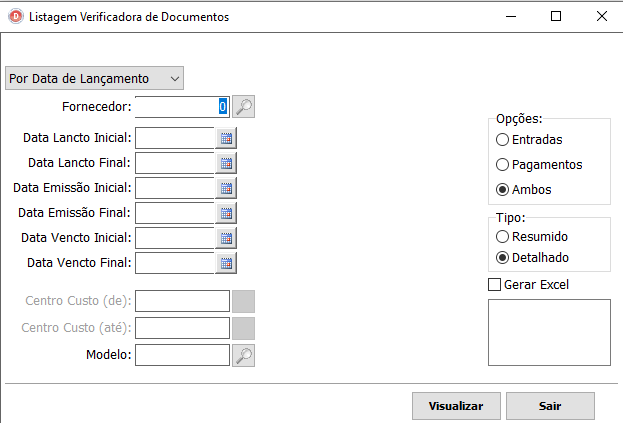Viewport: 623px width, 423px height.
Task: Click the Data Lancto Inicial date field
Action: (174, 138)
